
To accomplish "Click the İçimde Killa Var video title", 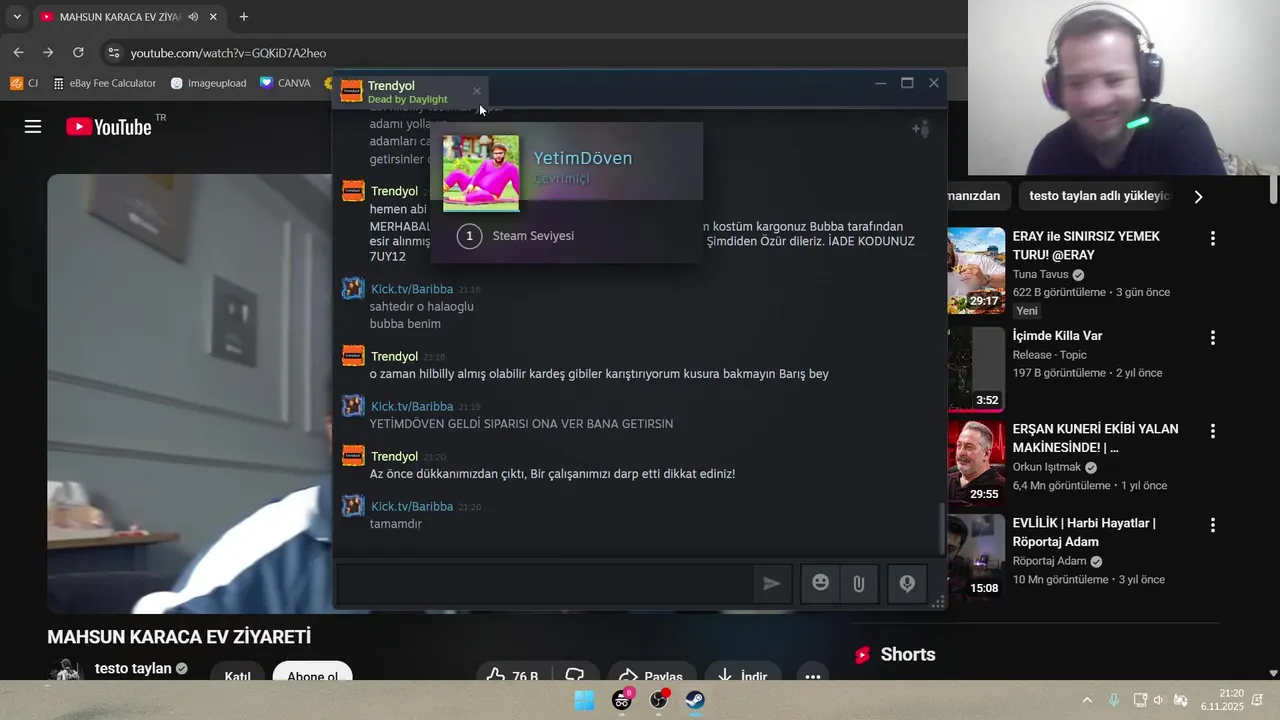I will coord(1057,336).
